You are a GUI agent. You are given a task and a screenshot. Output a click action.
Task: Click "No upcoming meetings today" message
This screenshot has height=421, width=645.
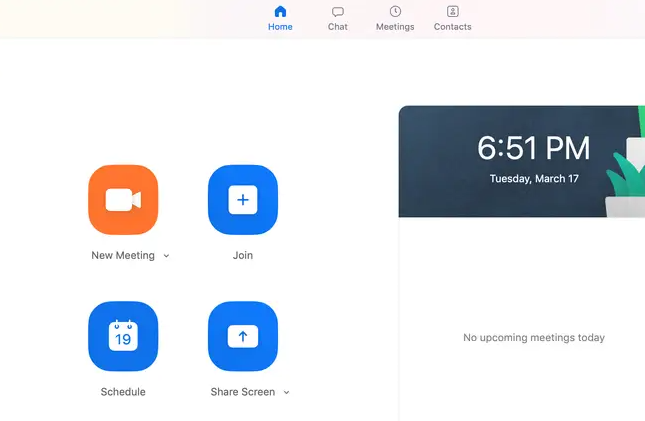(534, 337)
